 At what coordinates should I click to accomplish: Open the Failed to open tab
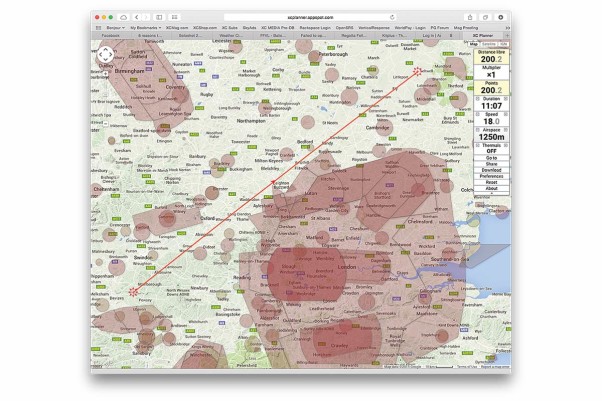(313, 35)
